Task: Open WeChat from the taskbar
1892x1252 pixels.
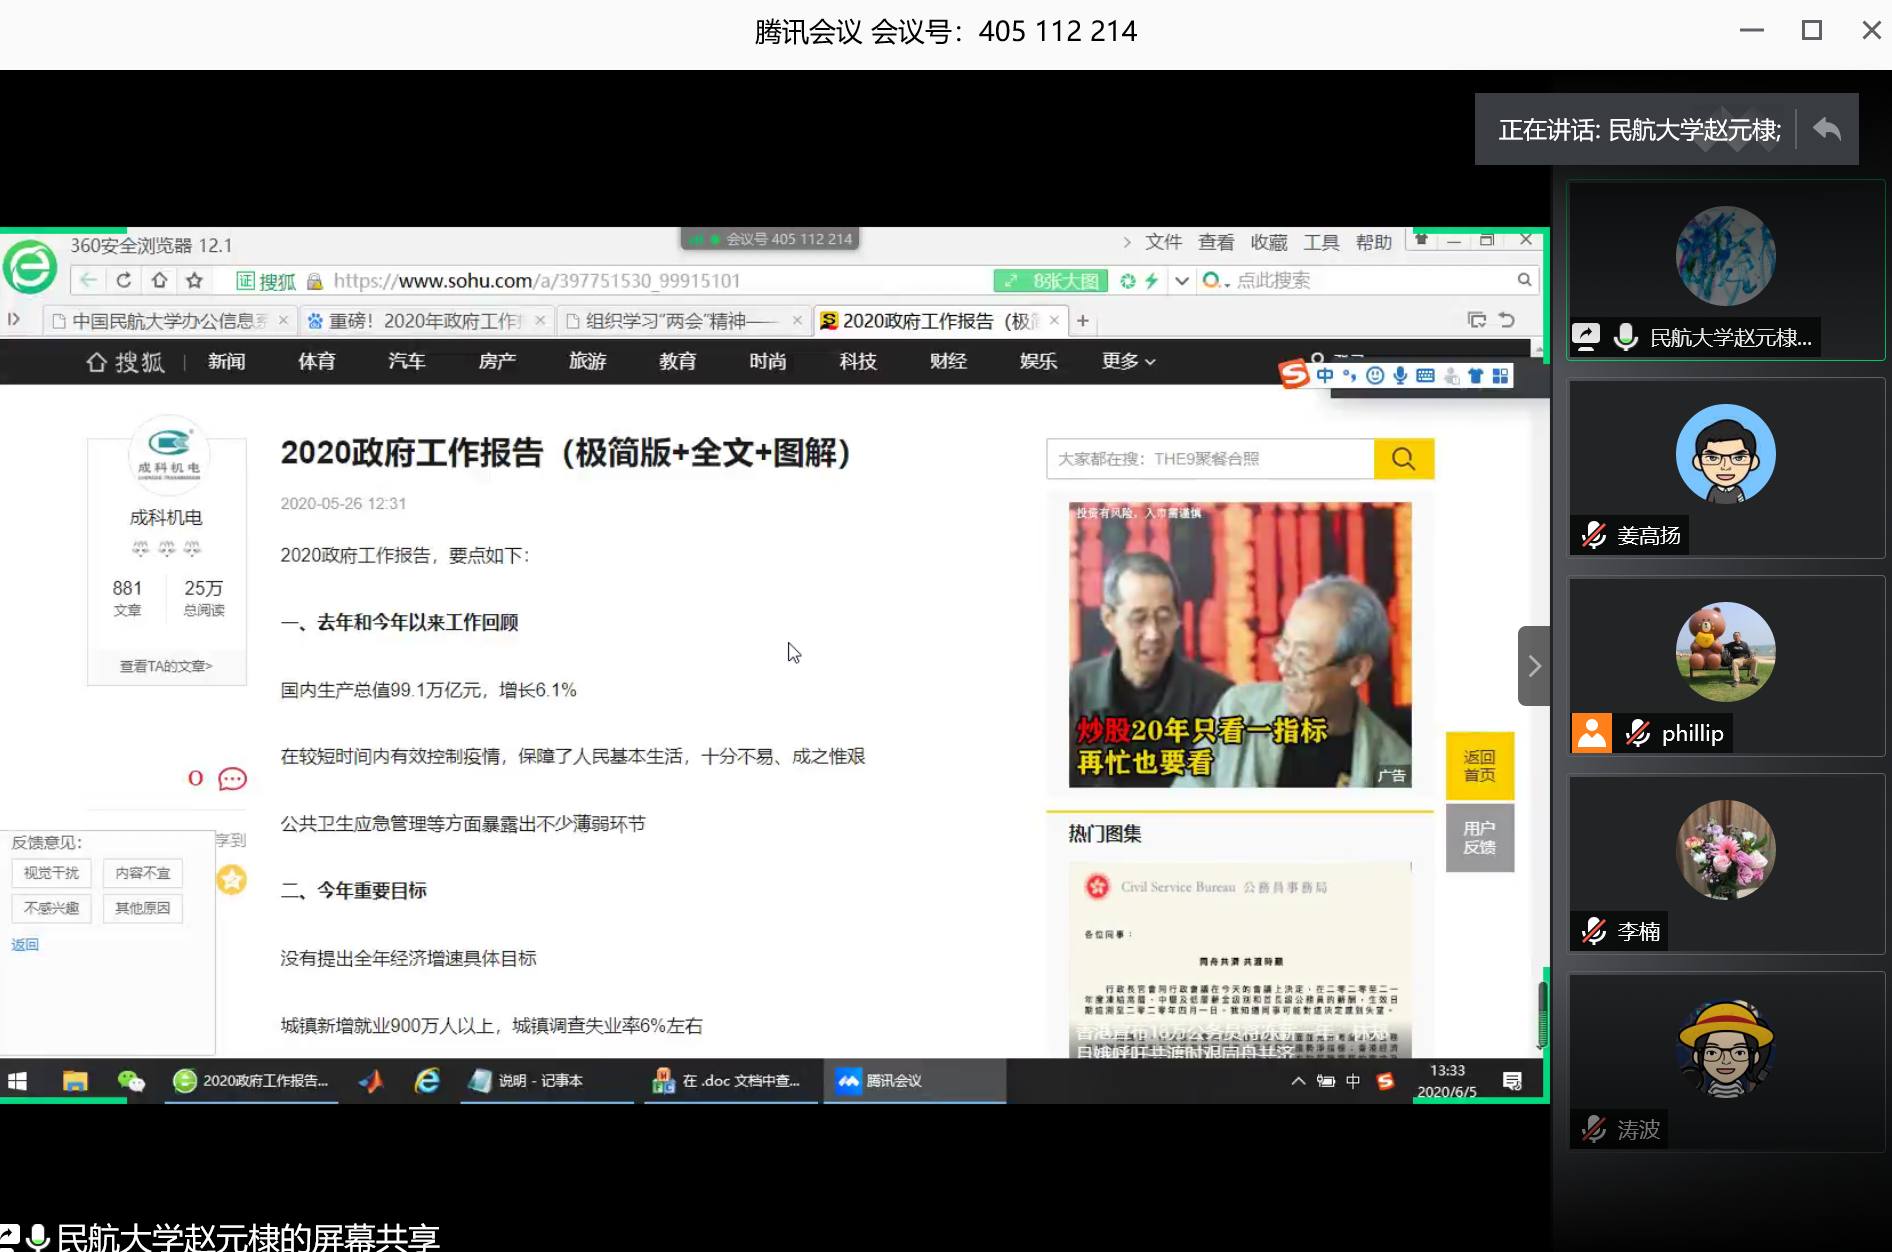Action: 131,1081
